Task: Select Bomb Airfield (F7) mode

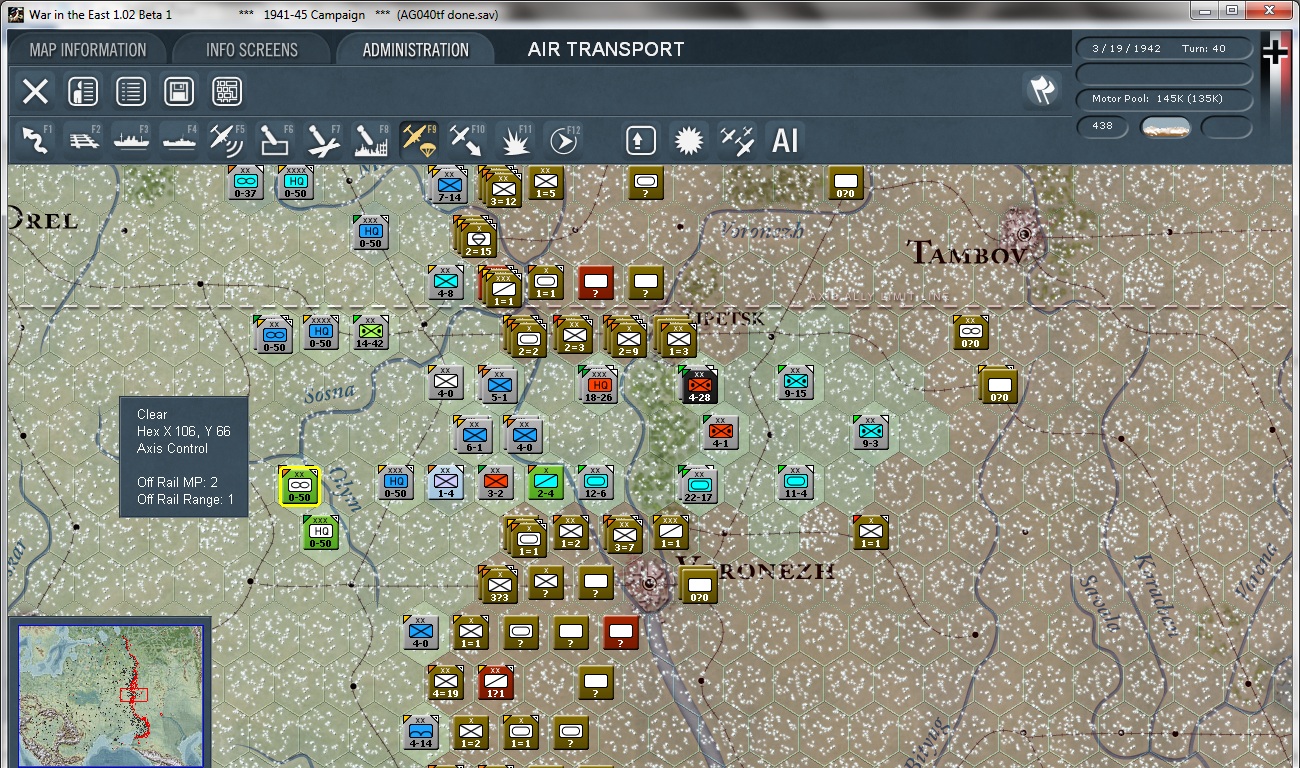Action: (x=324, y=141)
